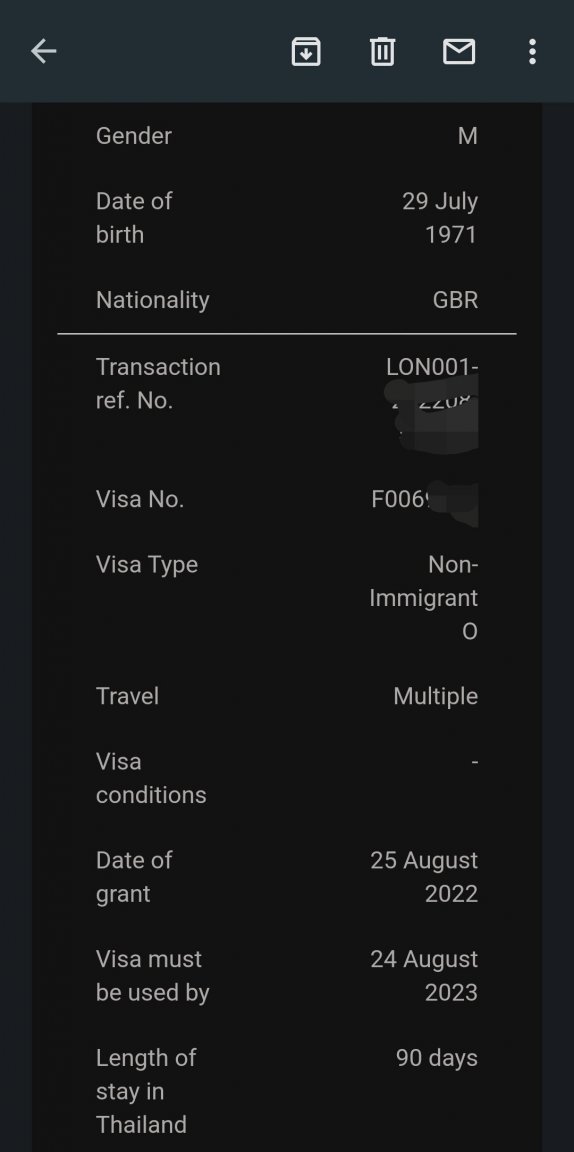Tap the 90 days length of stay value

click(x=437, y=1058)
